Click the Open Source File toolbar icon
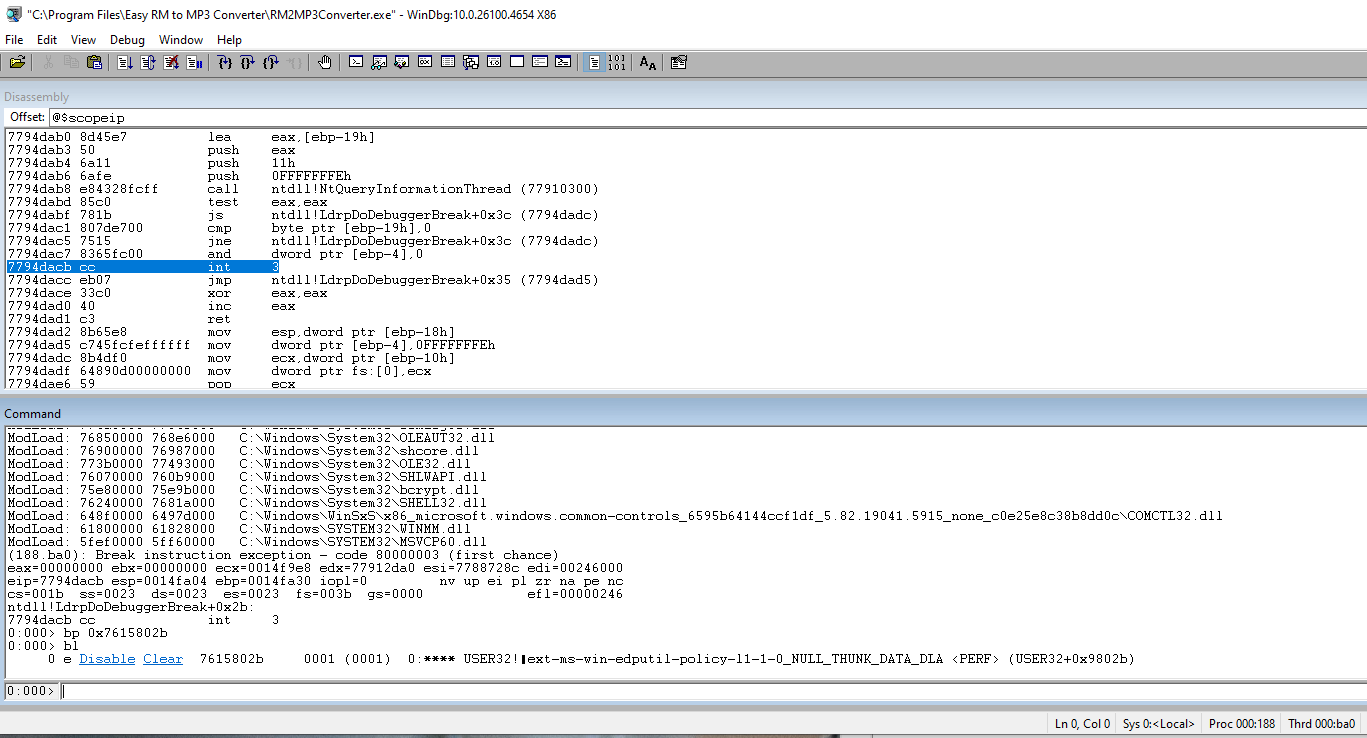 [17, 63]
